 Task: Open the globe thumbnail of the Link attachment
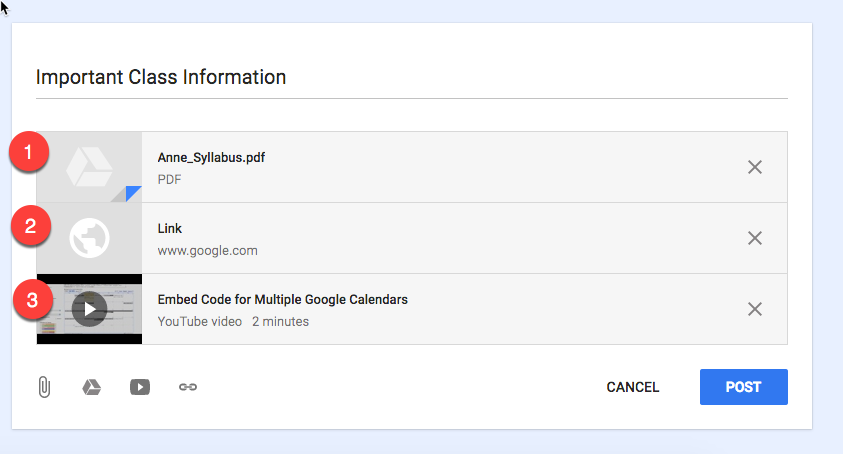tap(90, 238)
